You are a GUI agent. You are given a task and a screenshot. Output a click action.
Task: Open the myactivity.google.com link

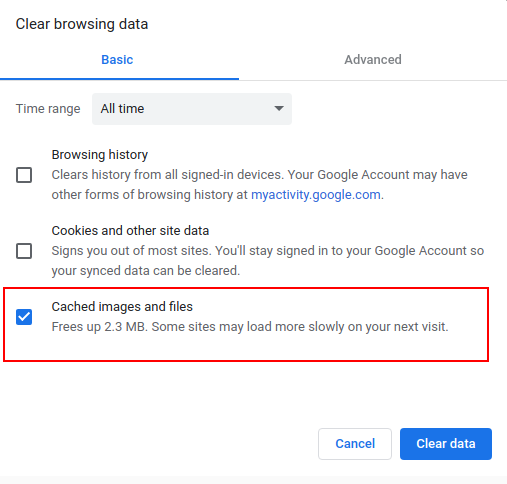click(x=316, y=195)
